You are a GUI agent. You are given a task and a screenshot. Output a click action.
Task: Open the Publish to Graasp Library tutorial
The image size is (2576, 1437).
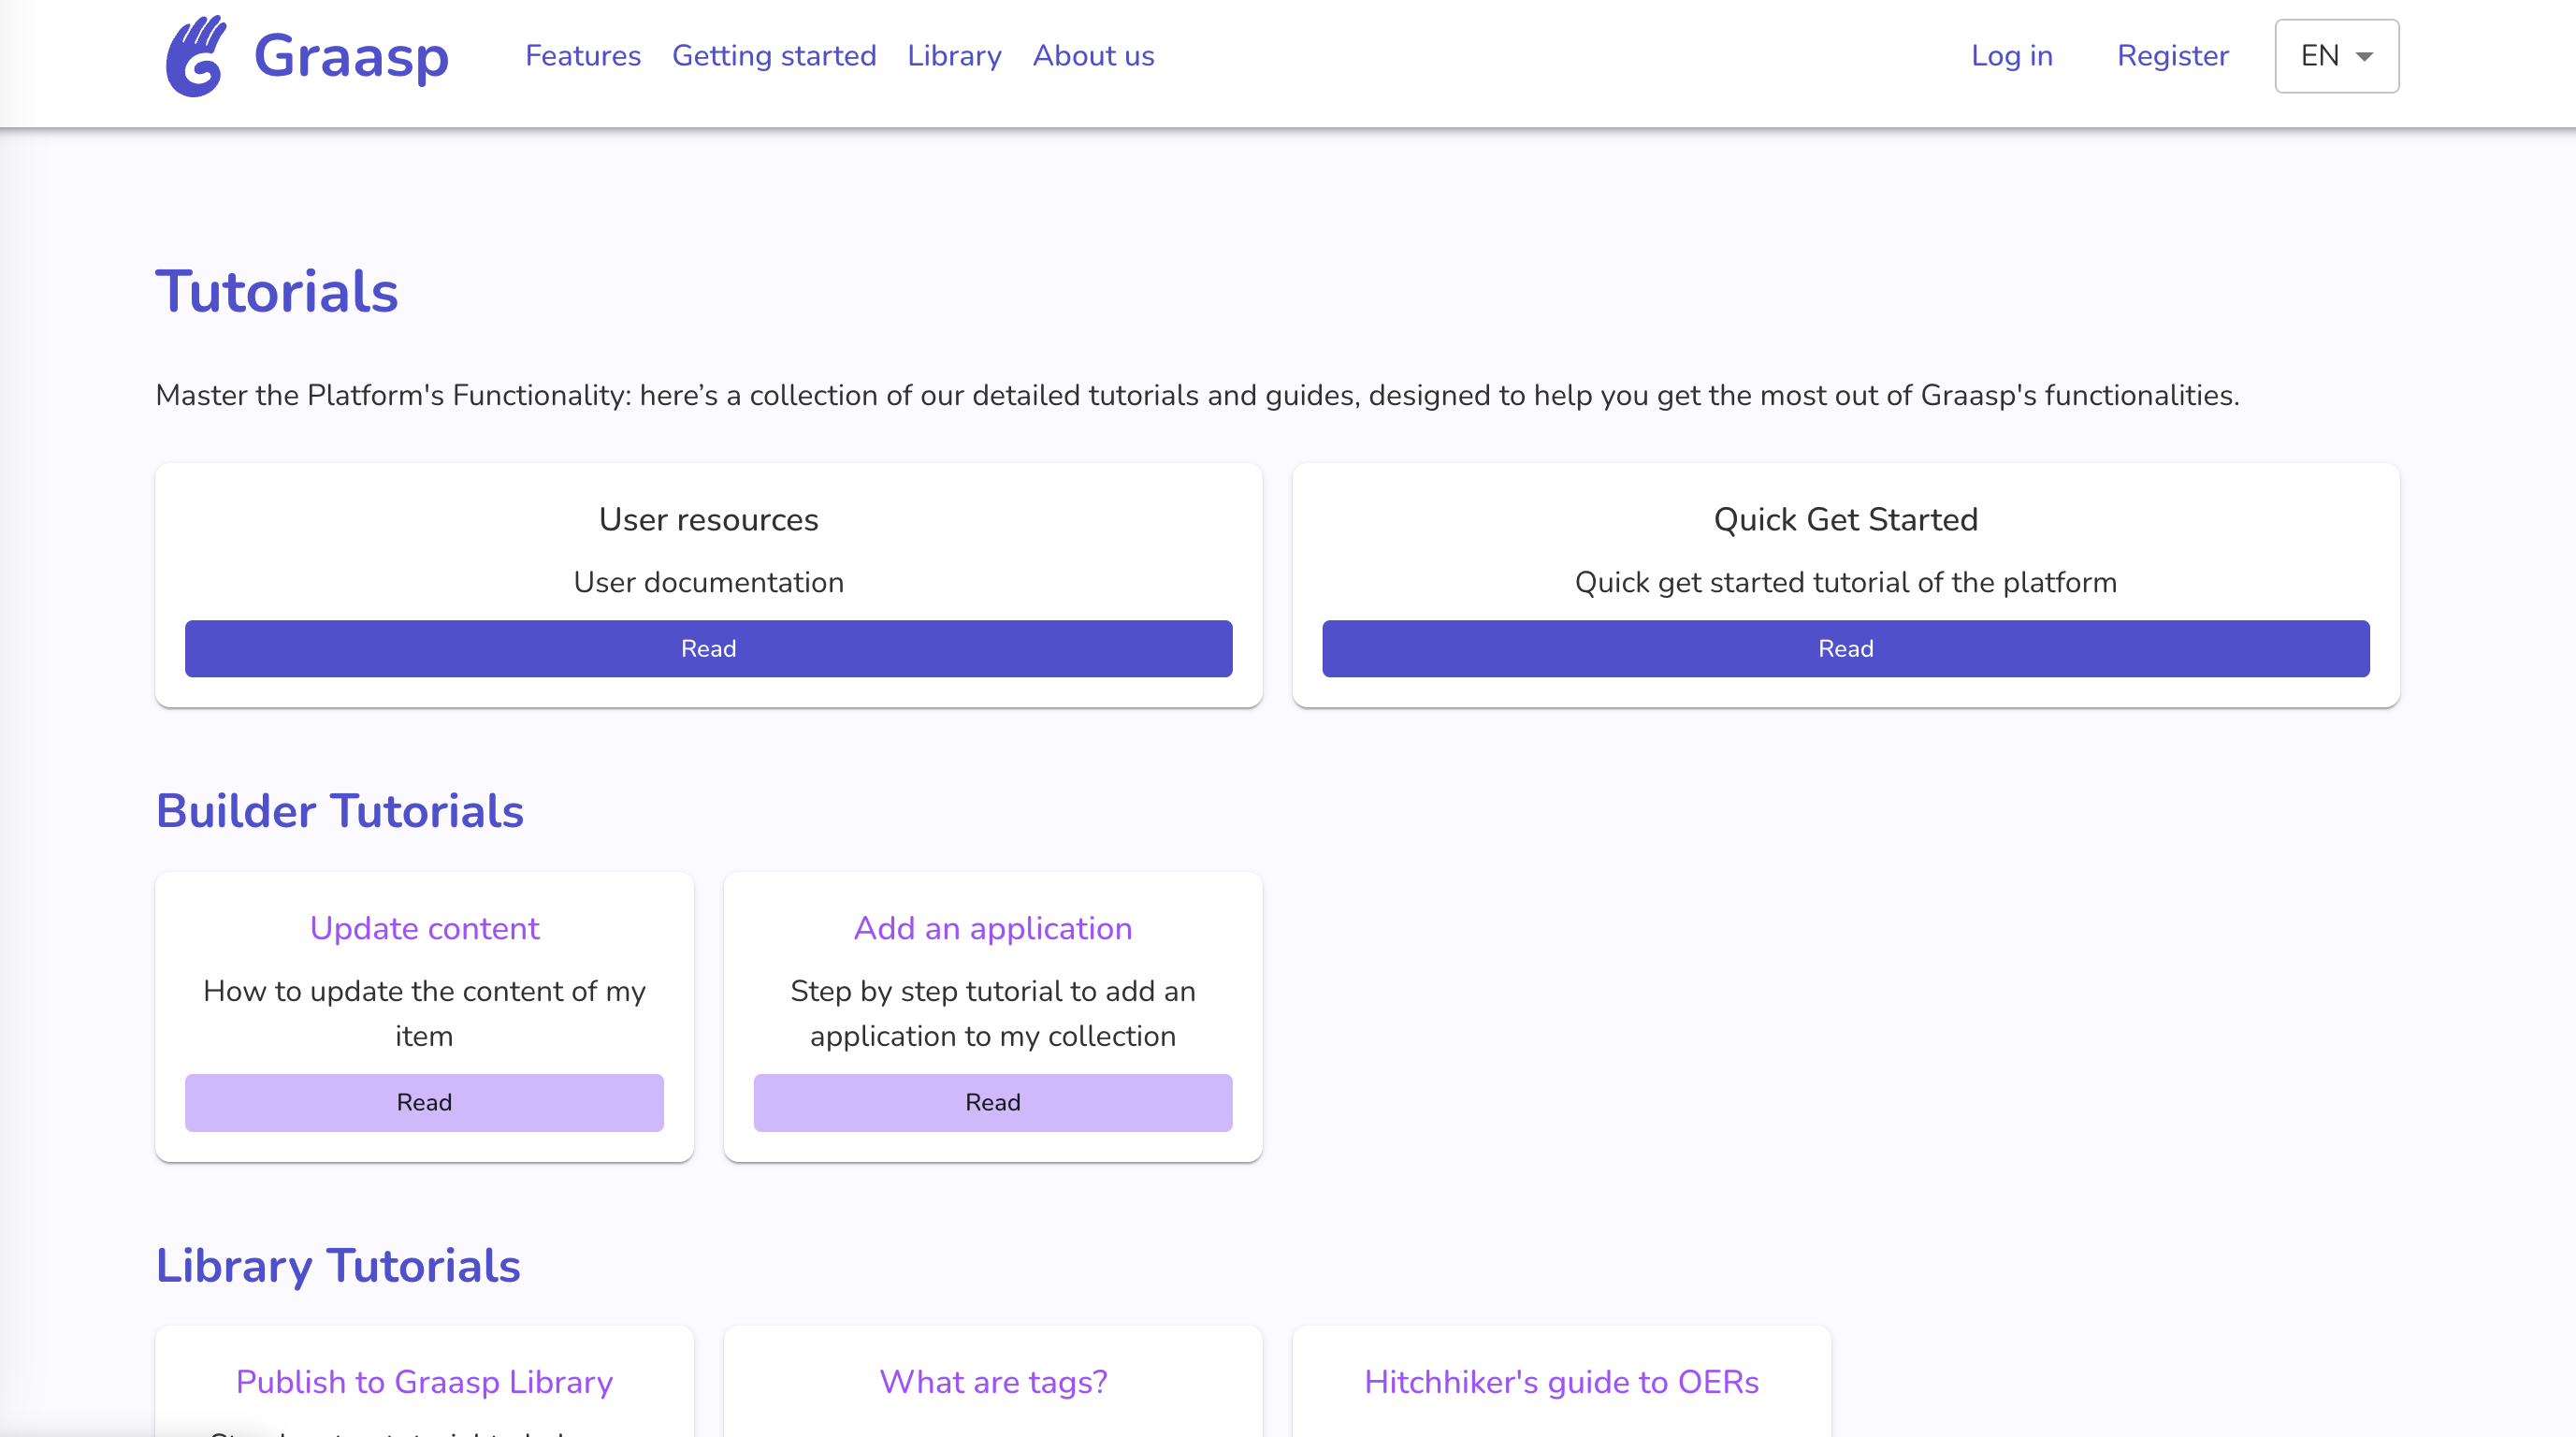(x=424, y=1382)
